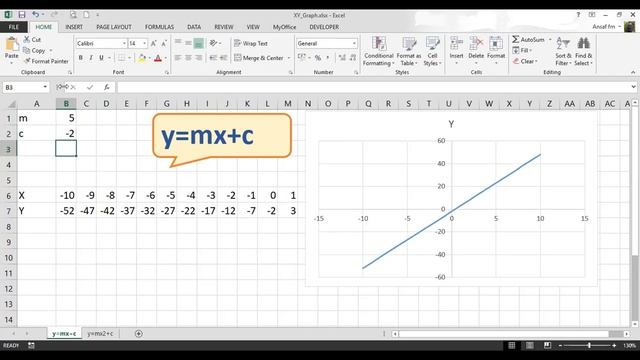Click the Delete cells button
The height and width of the screenshot is (360, 640).
[476, 51]
